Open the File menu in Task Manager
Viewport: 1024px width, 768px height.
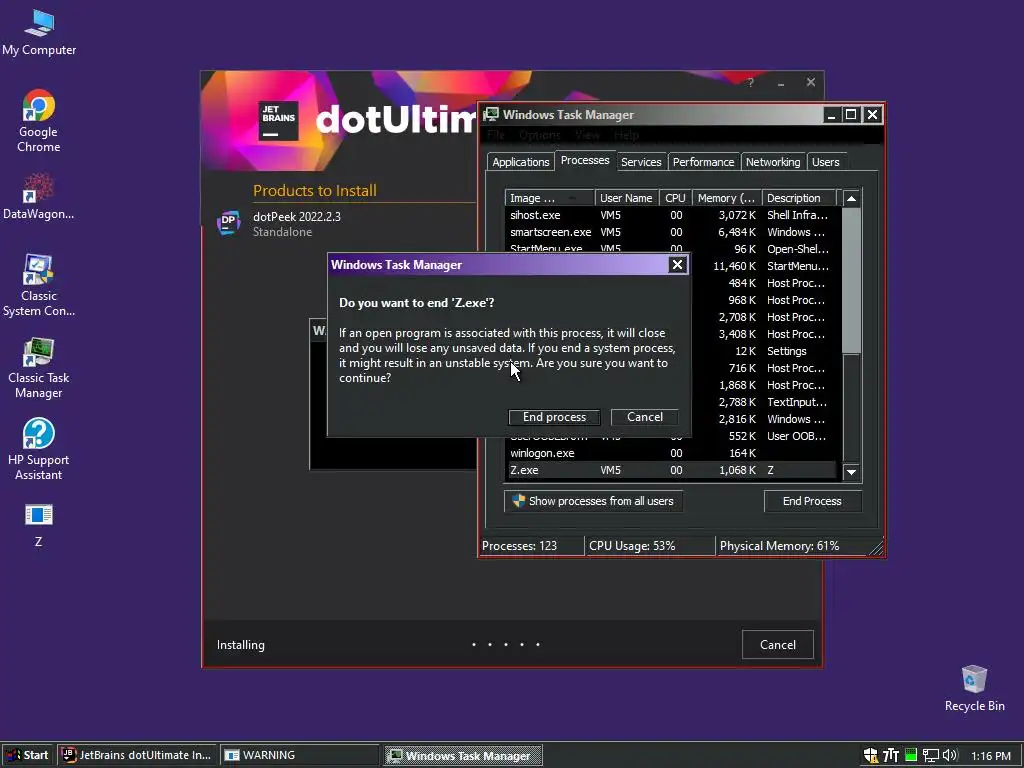coord(496,135)
